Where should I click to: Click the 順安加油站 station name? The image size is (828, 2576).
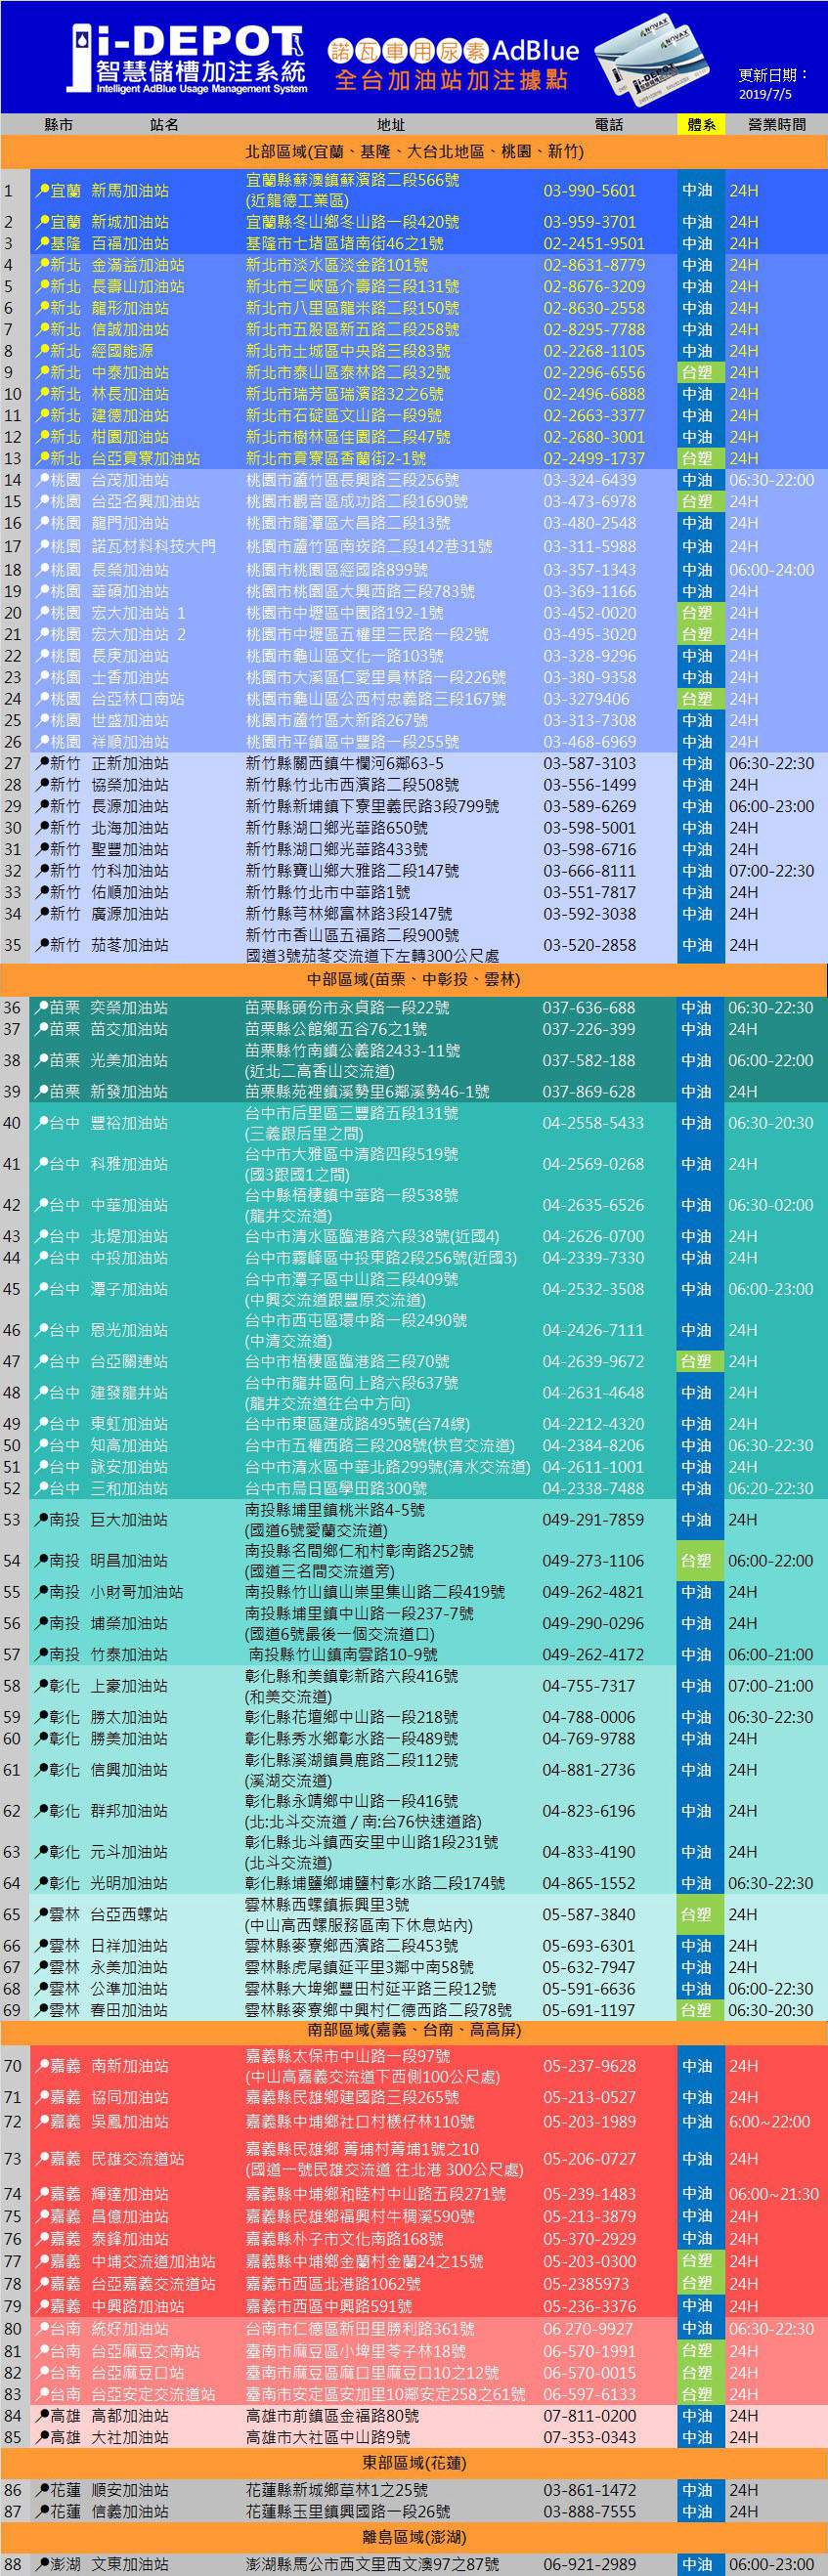tap(130, 2490)
